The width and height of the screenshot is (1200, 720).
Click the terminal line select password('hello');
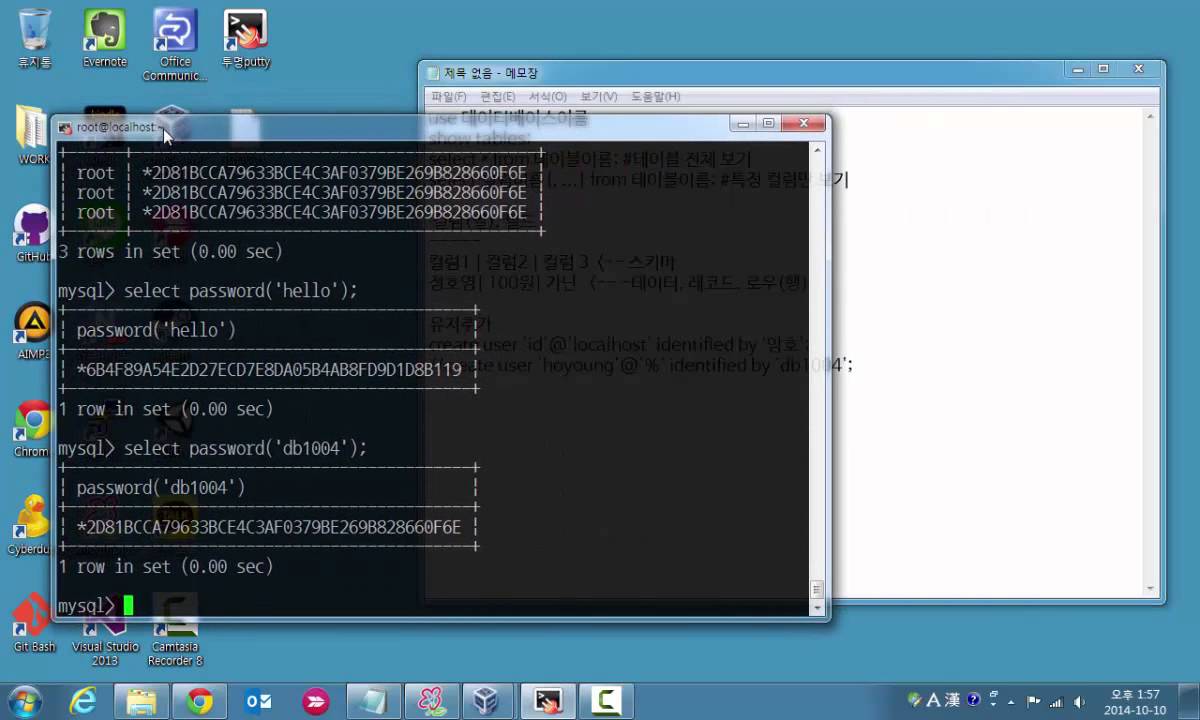(240, 290)
